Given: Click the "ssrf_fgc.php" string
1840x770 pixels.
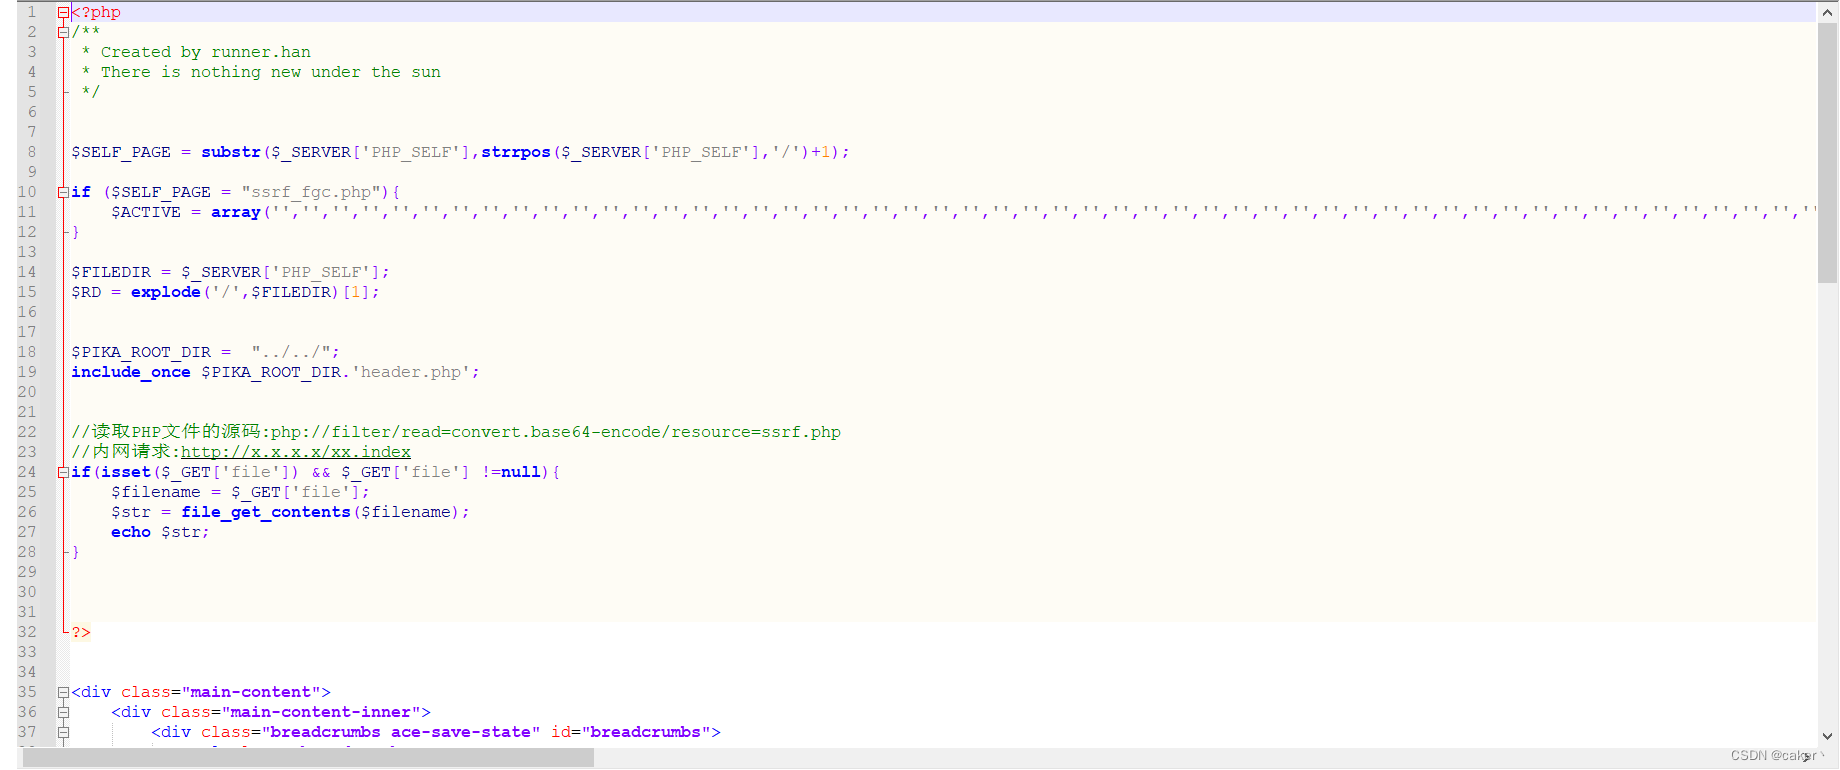Looking at the screenshot, I should pyautogui.click(x=311, y=192).
